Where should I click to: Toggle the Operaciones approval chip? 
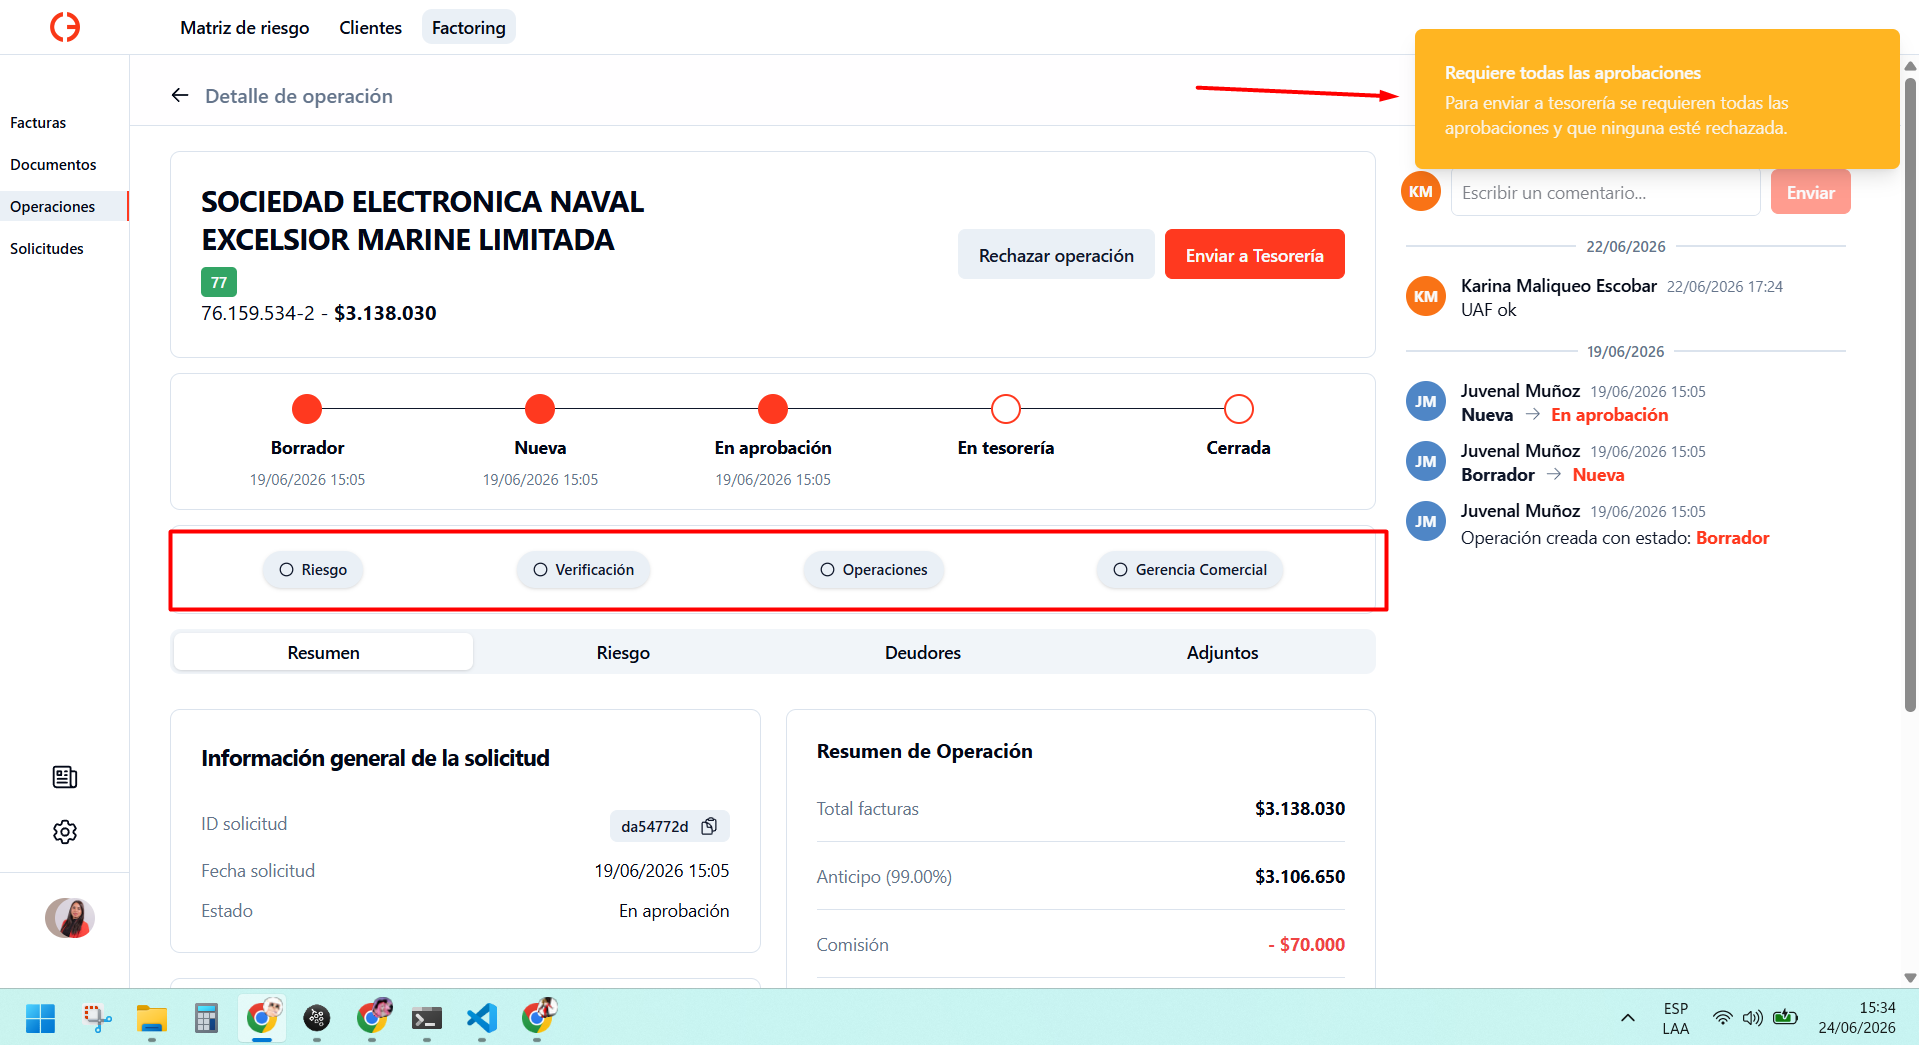(873, 570)
